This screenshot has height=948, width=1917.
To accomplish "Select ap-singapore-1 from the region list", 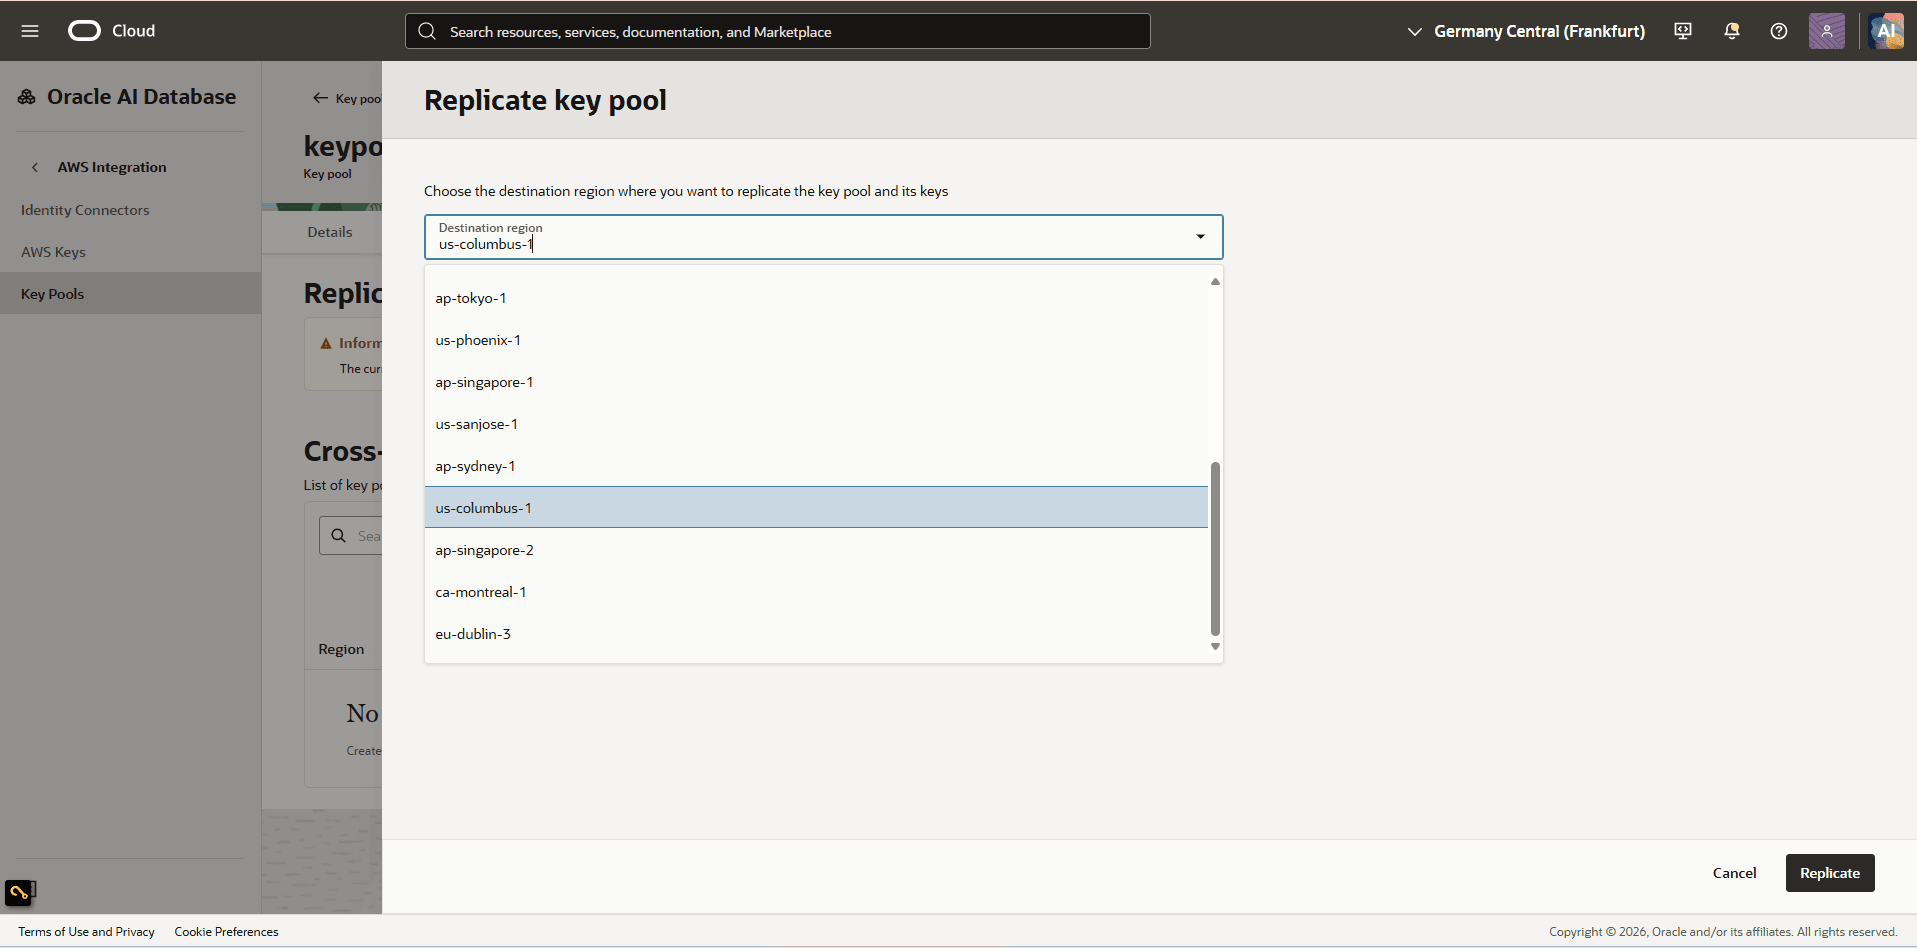I will pos(816,382).
